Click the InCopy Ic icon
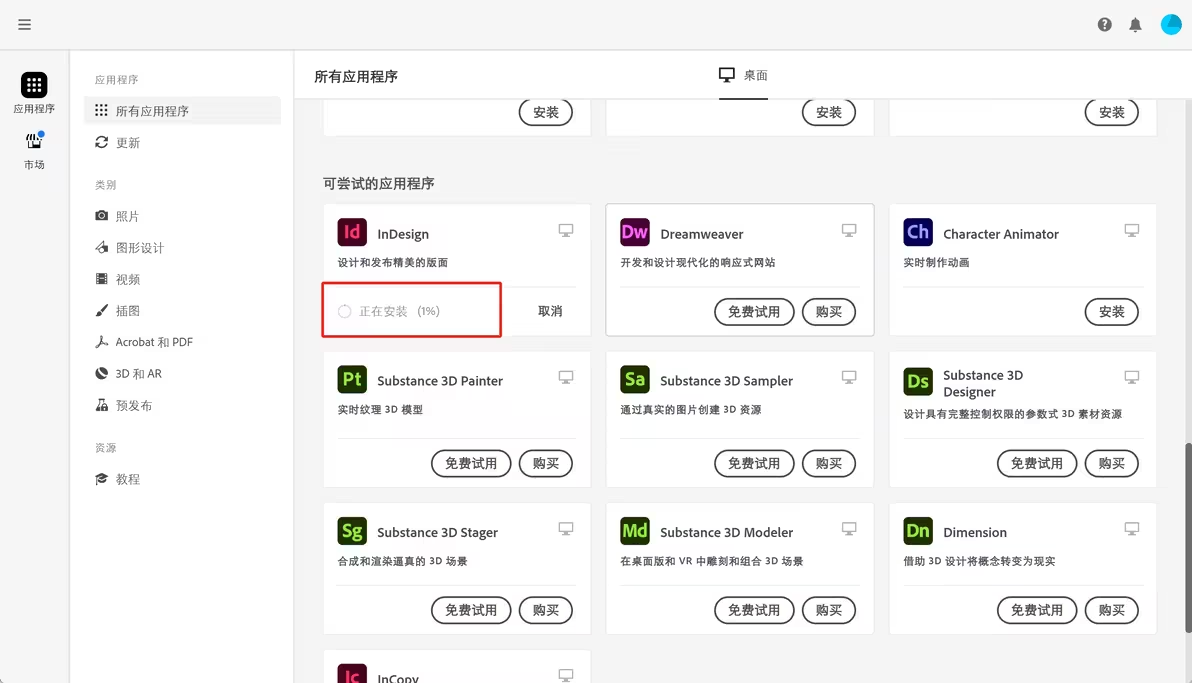 pos(351,674)
